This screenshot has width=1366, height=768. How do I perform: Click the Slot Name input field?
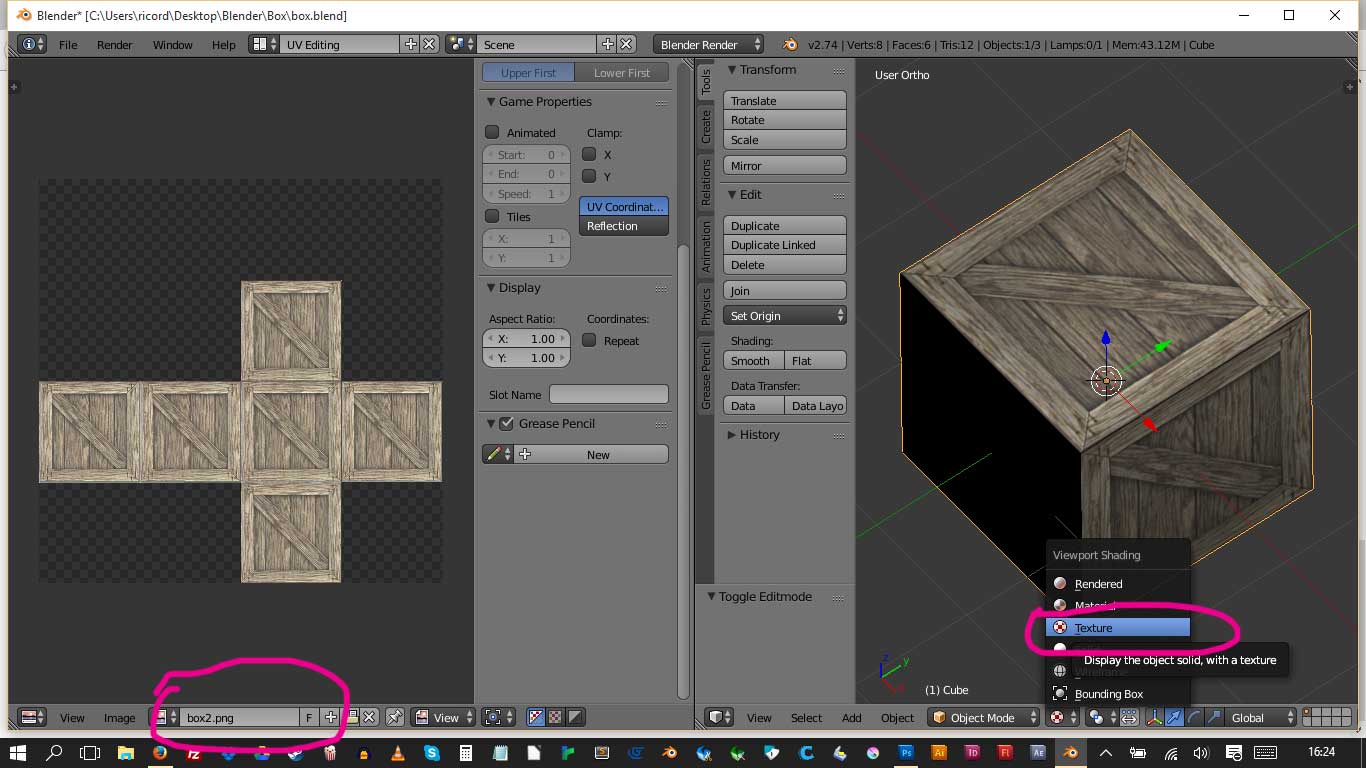coord(608,395)
